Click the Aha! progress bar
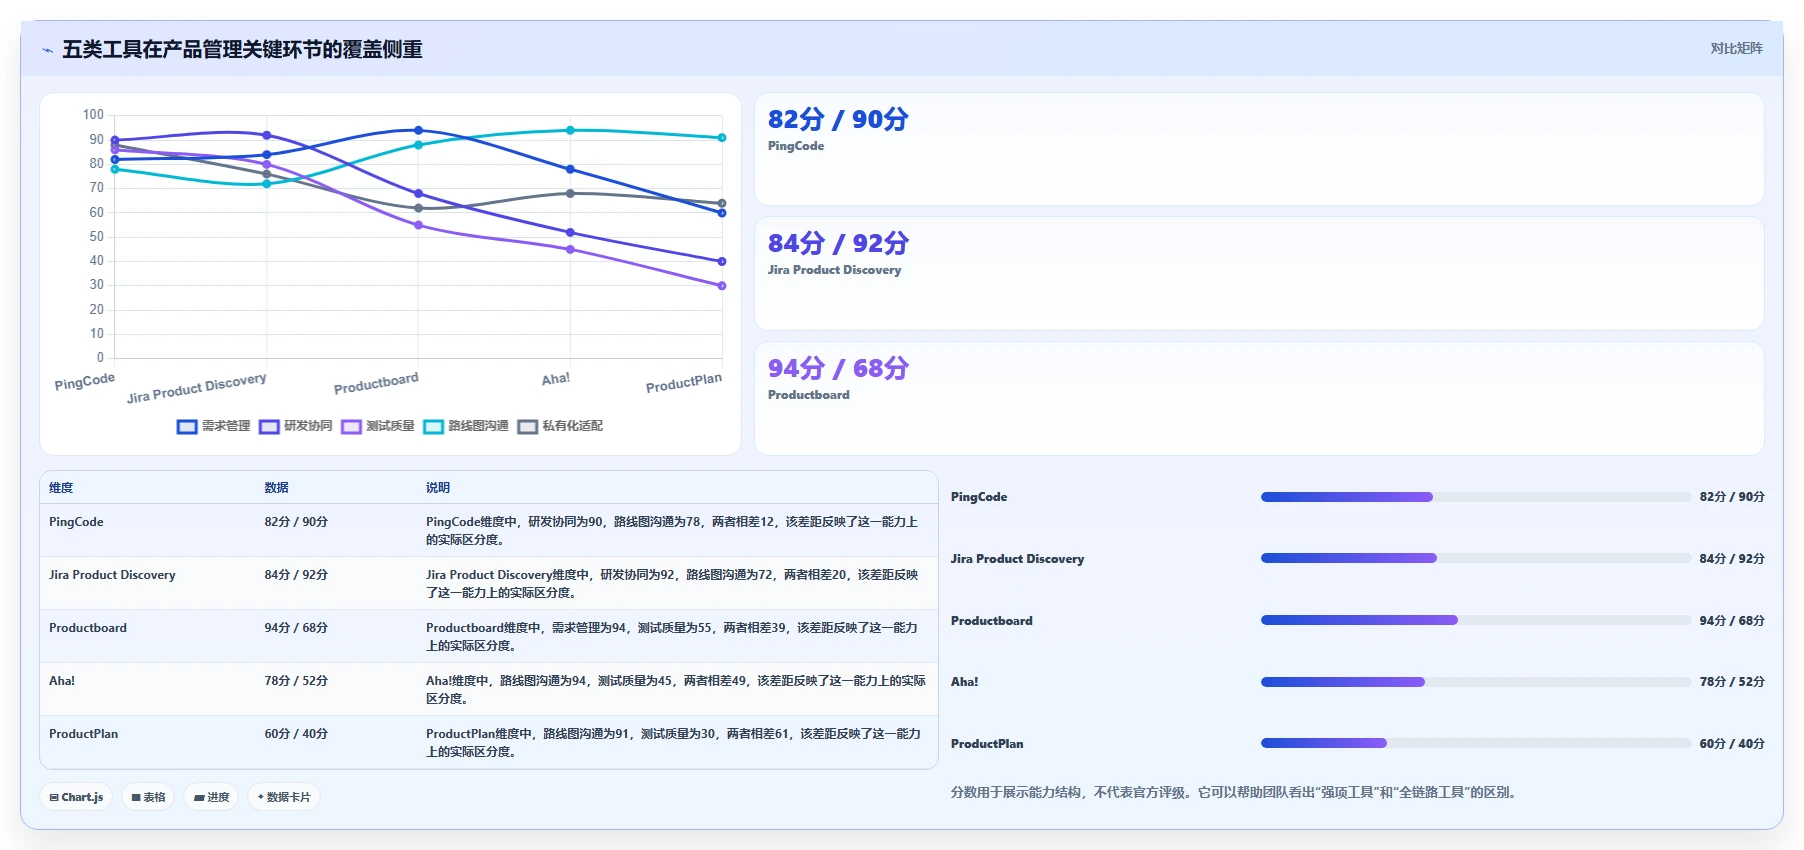The width and height of the screenshot is (1804, 850). pos(1476,682)
